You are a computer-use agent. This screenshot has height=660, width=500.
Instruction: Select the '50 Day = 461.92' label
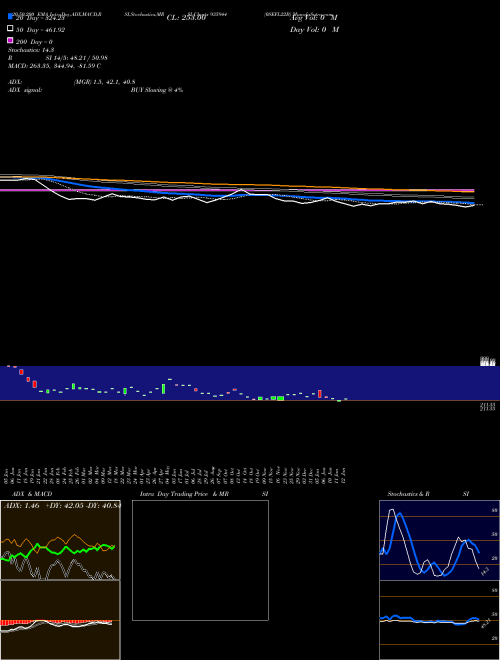point(40,30)
